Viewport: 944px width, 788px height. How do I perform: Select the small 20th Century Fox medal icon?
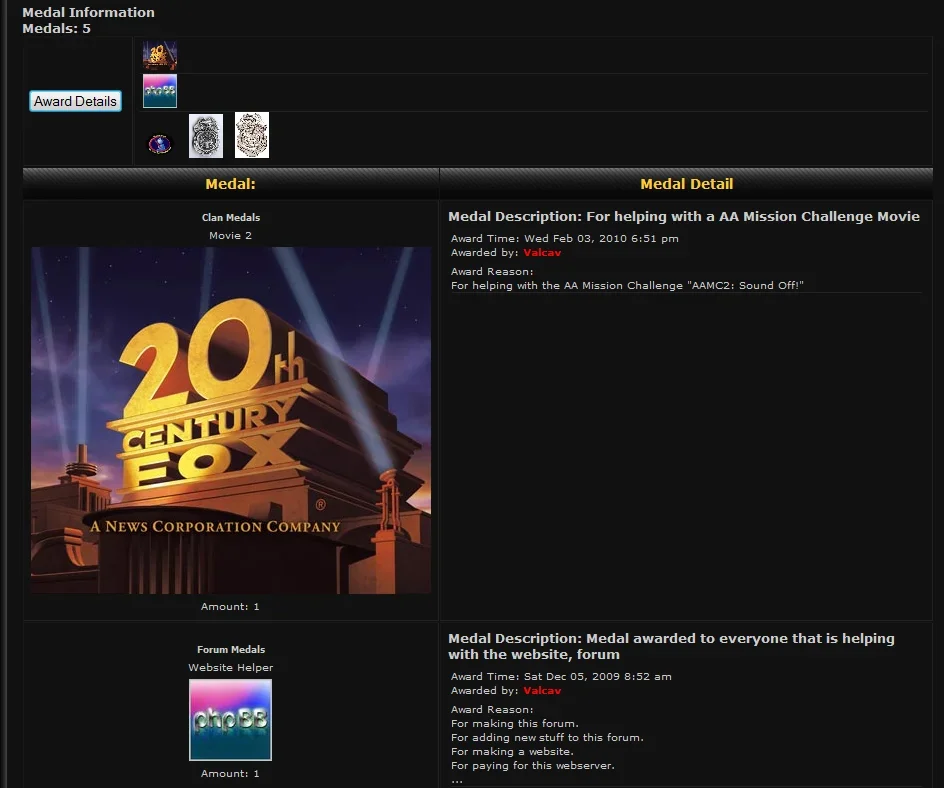click(160, 55)
